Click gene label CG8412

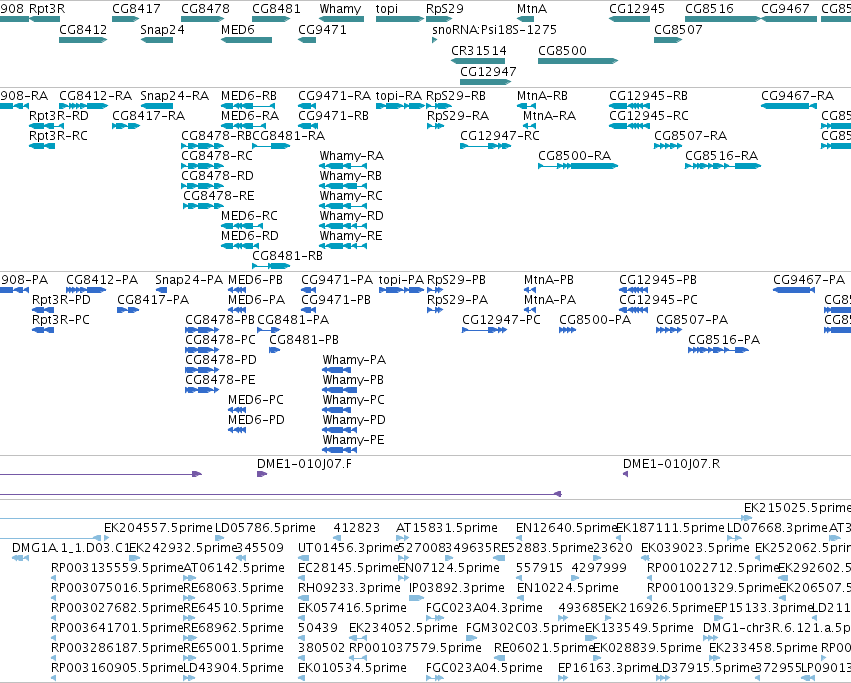pyautogui.click(x=83, y=30)
